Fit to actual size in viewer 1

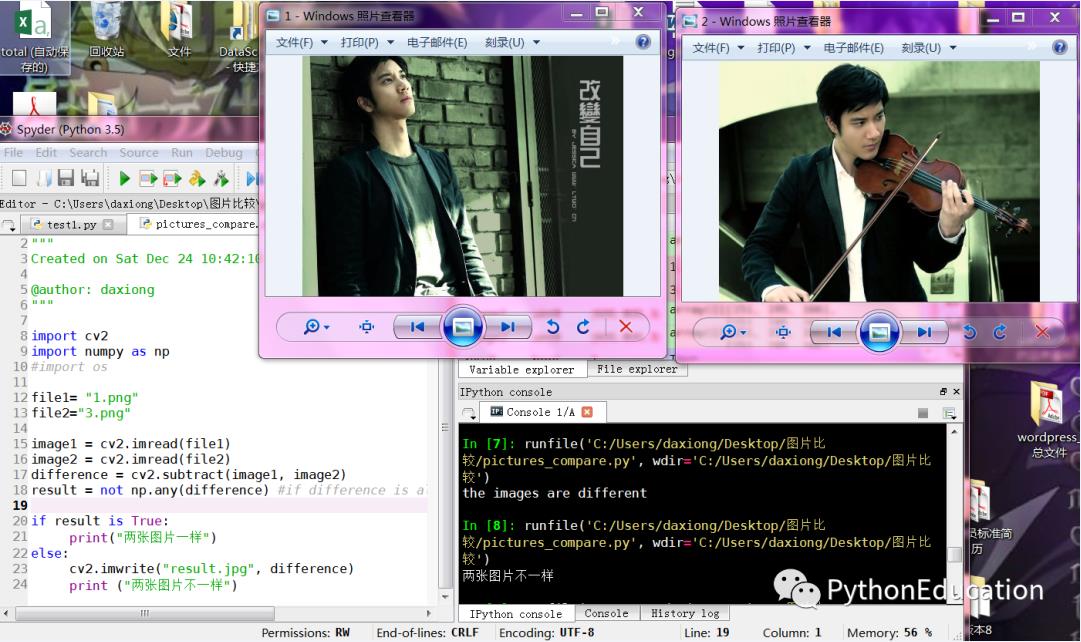(x=367, y=327)
